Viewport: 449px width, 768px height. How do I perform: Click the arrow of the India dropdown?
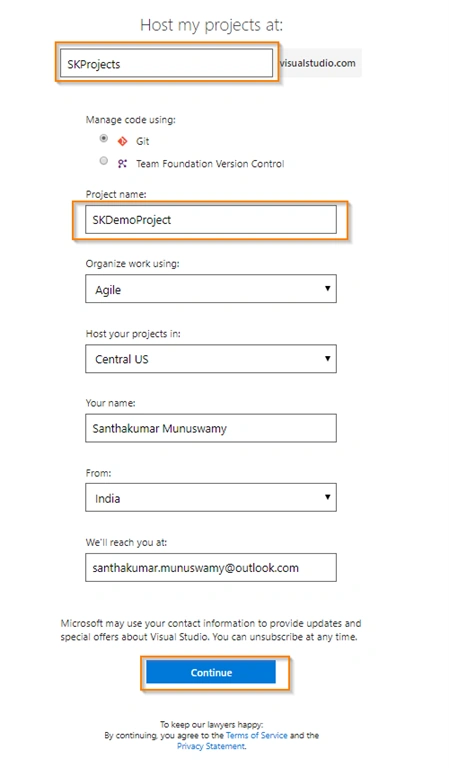pyautogui.click(x=328, y=497)
